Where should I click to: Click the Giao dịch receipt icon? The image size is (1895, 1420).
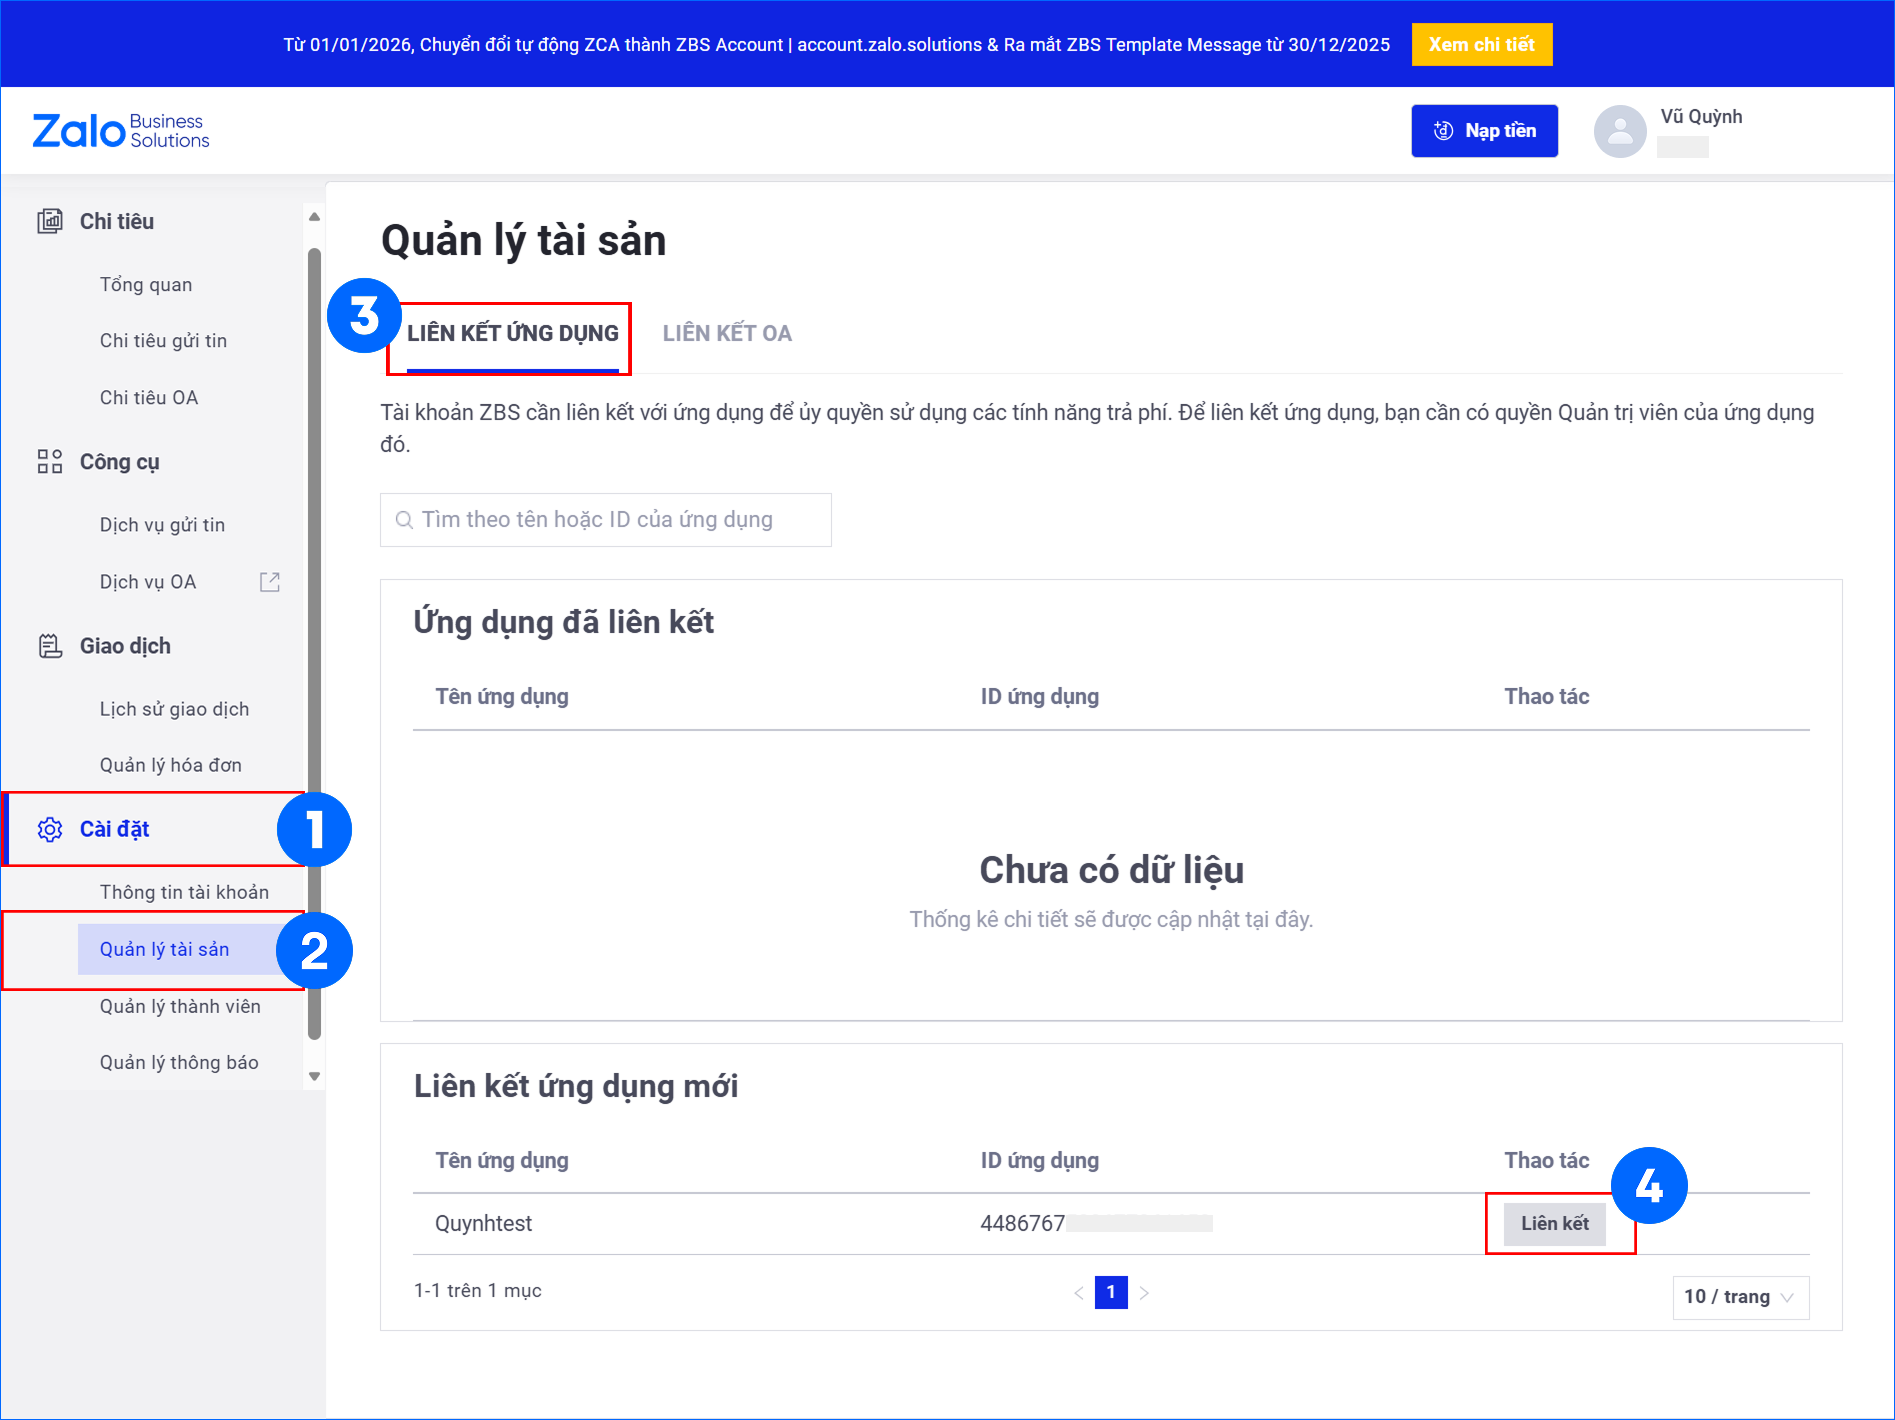[x=49, y=646]
